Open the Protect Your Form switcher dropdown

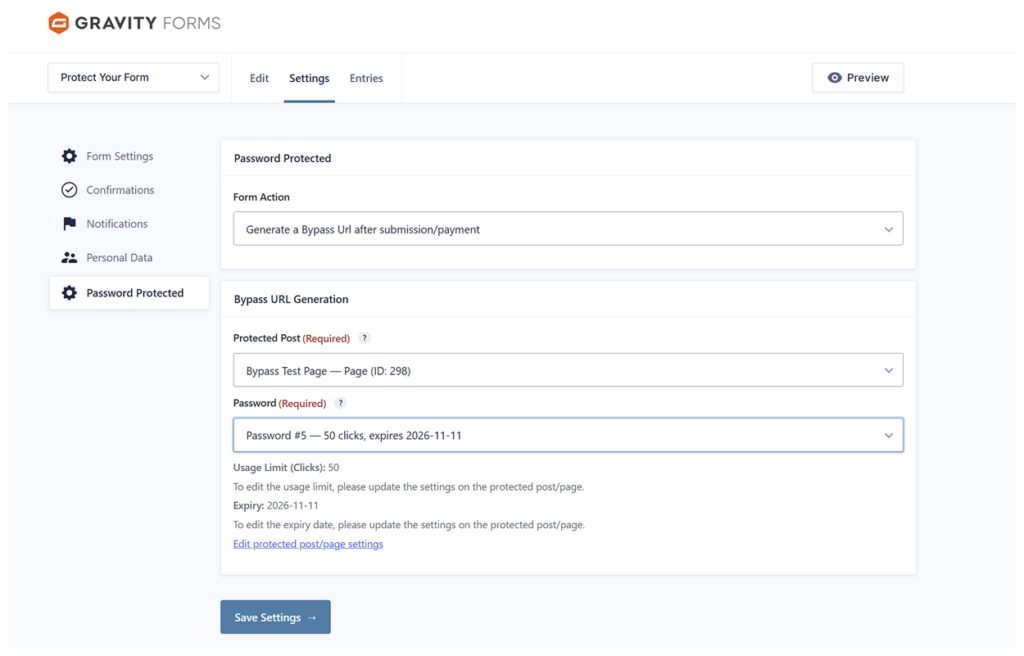coord(133,78)
